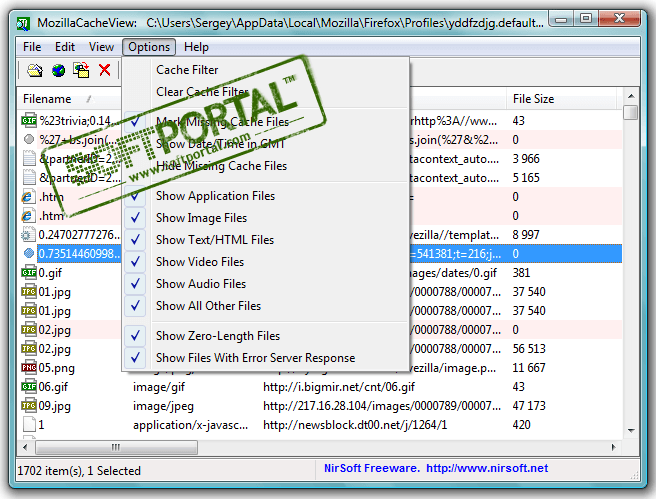The width and height of the screenshot is (656, 499).
Task: Open the File menu
Action: pos(32,47)
